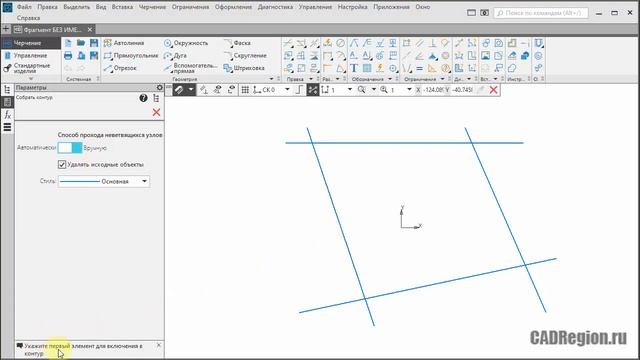Click the command search field

pyautogui.click(x=541, y=13)
